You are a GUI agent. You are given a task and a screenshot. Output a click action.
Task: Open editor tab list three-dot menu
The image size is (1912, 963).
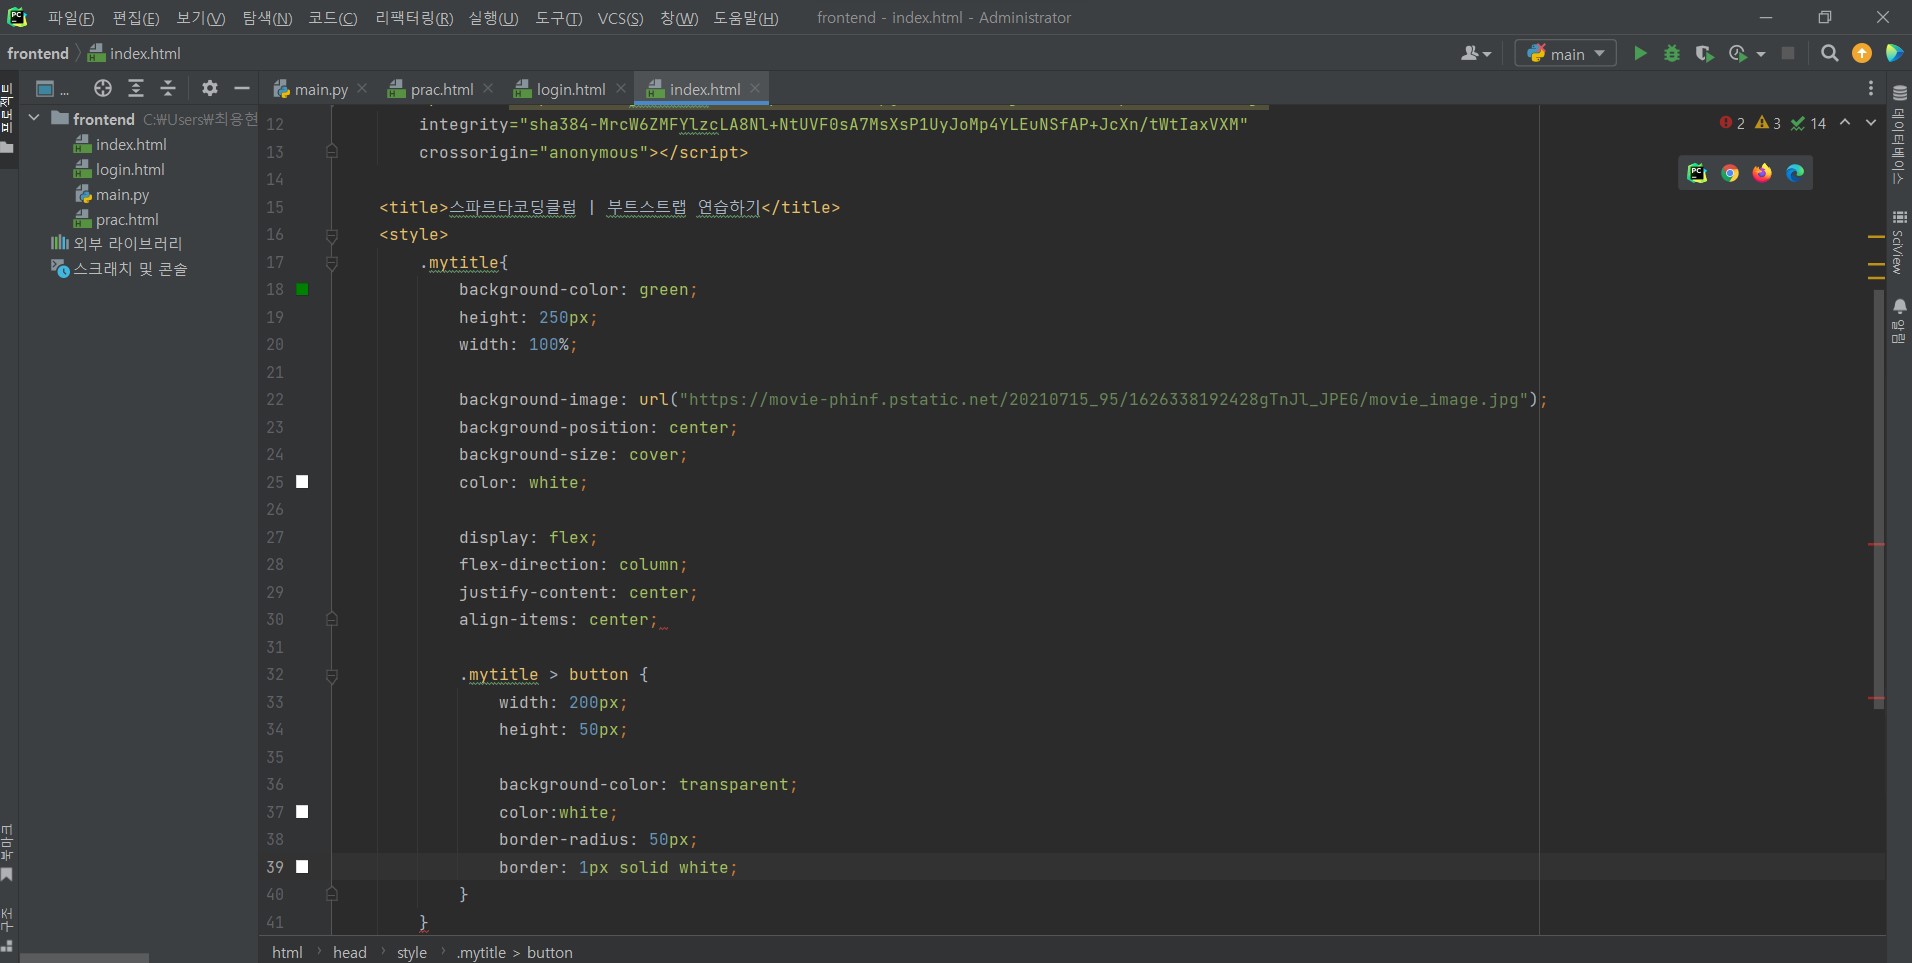point(1871,88)
